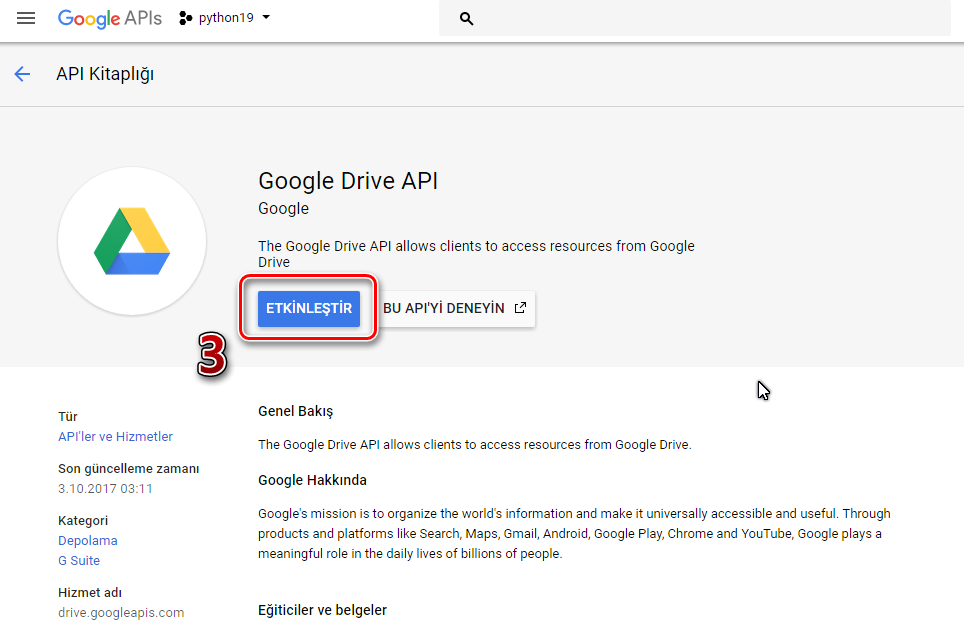The height and width of the screenshot is (632, 964).
Task: Click the Google APIs logo
Action: (109, 18)
